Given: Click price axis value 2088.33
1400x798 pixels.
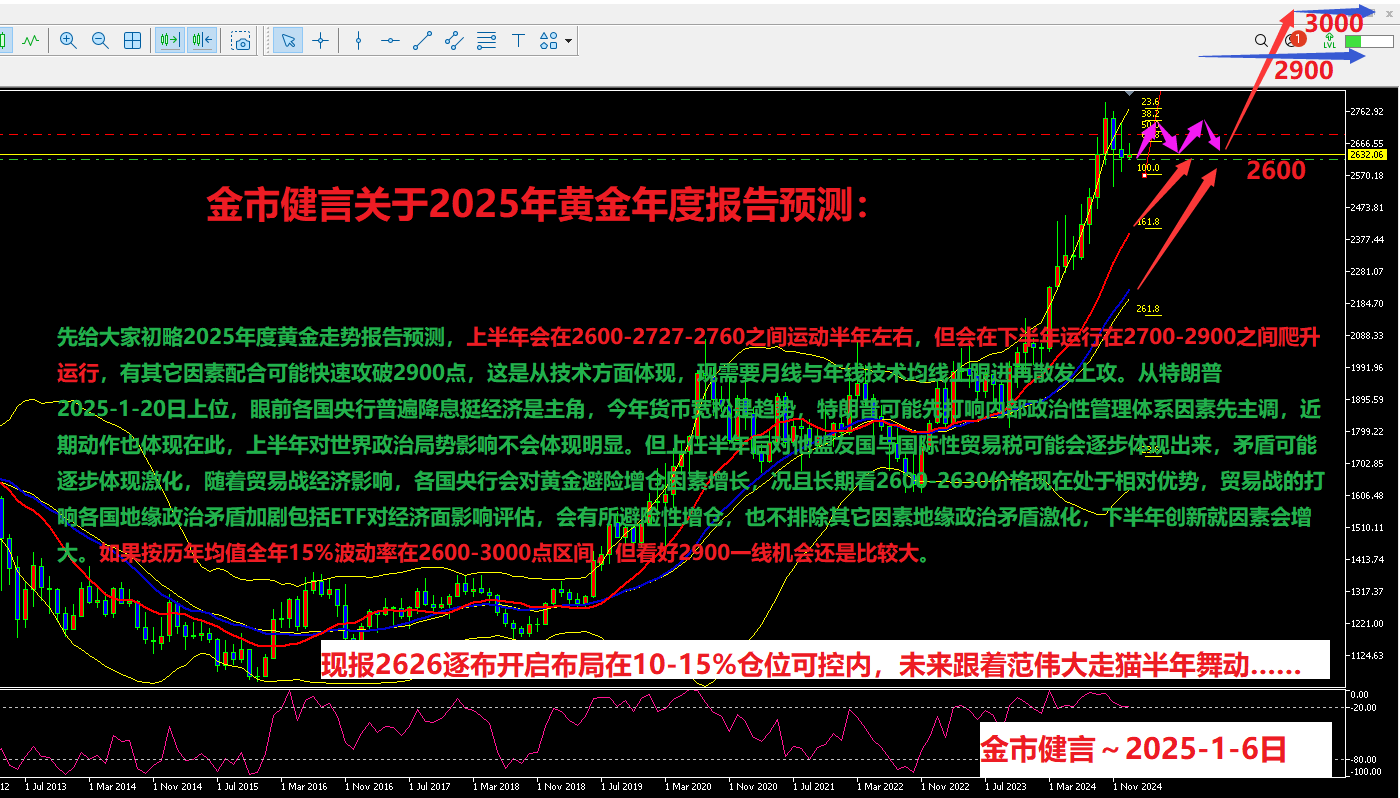Looking at the screenshot, I should pos(1365,335).
